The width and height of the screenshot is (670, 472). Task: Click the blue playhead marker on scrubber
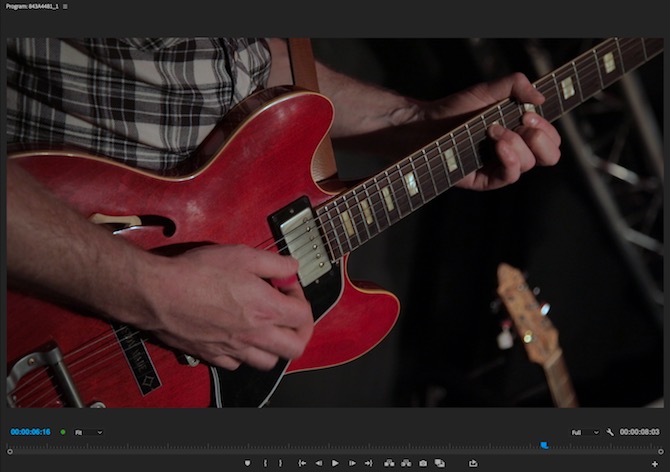544,445
